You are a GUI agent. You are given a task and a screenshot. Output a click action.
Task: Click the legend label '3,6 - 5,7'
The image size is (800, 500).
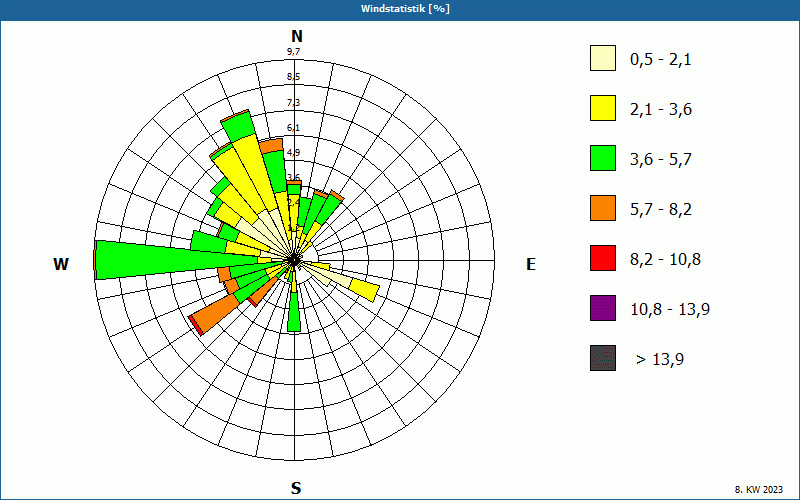click(x=661, y=160)
